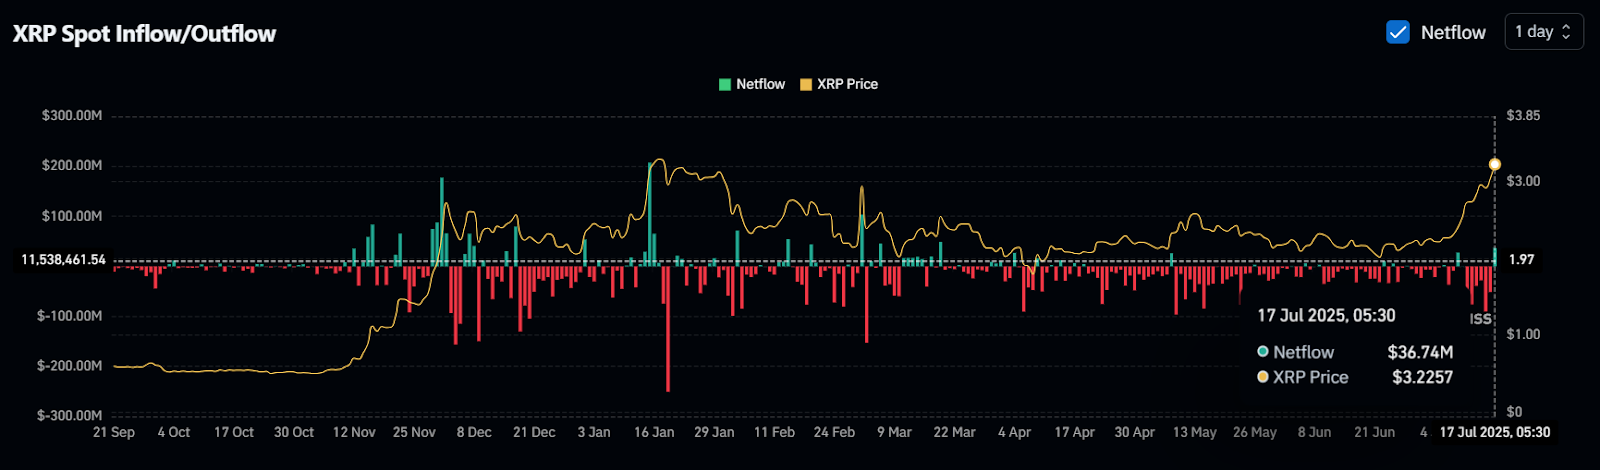Click the 8 Jun date label
This screenshot has width=1600, height=470.
[1314, 433]
